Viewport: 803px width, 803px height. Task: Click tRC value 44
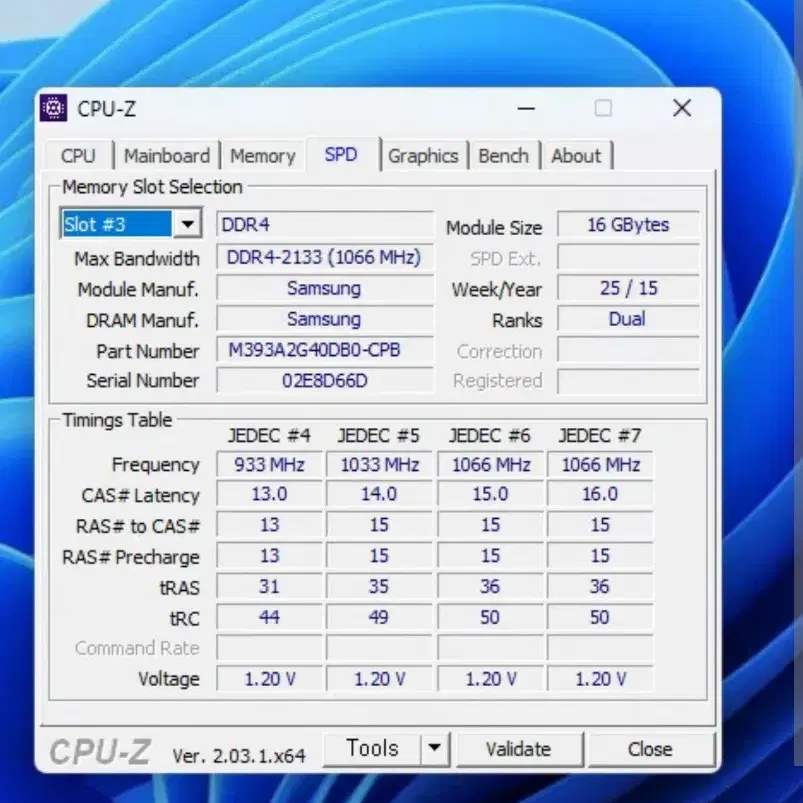(x=269, y=618)
